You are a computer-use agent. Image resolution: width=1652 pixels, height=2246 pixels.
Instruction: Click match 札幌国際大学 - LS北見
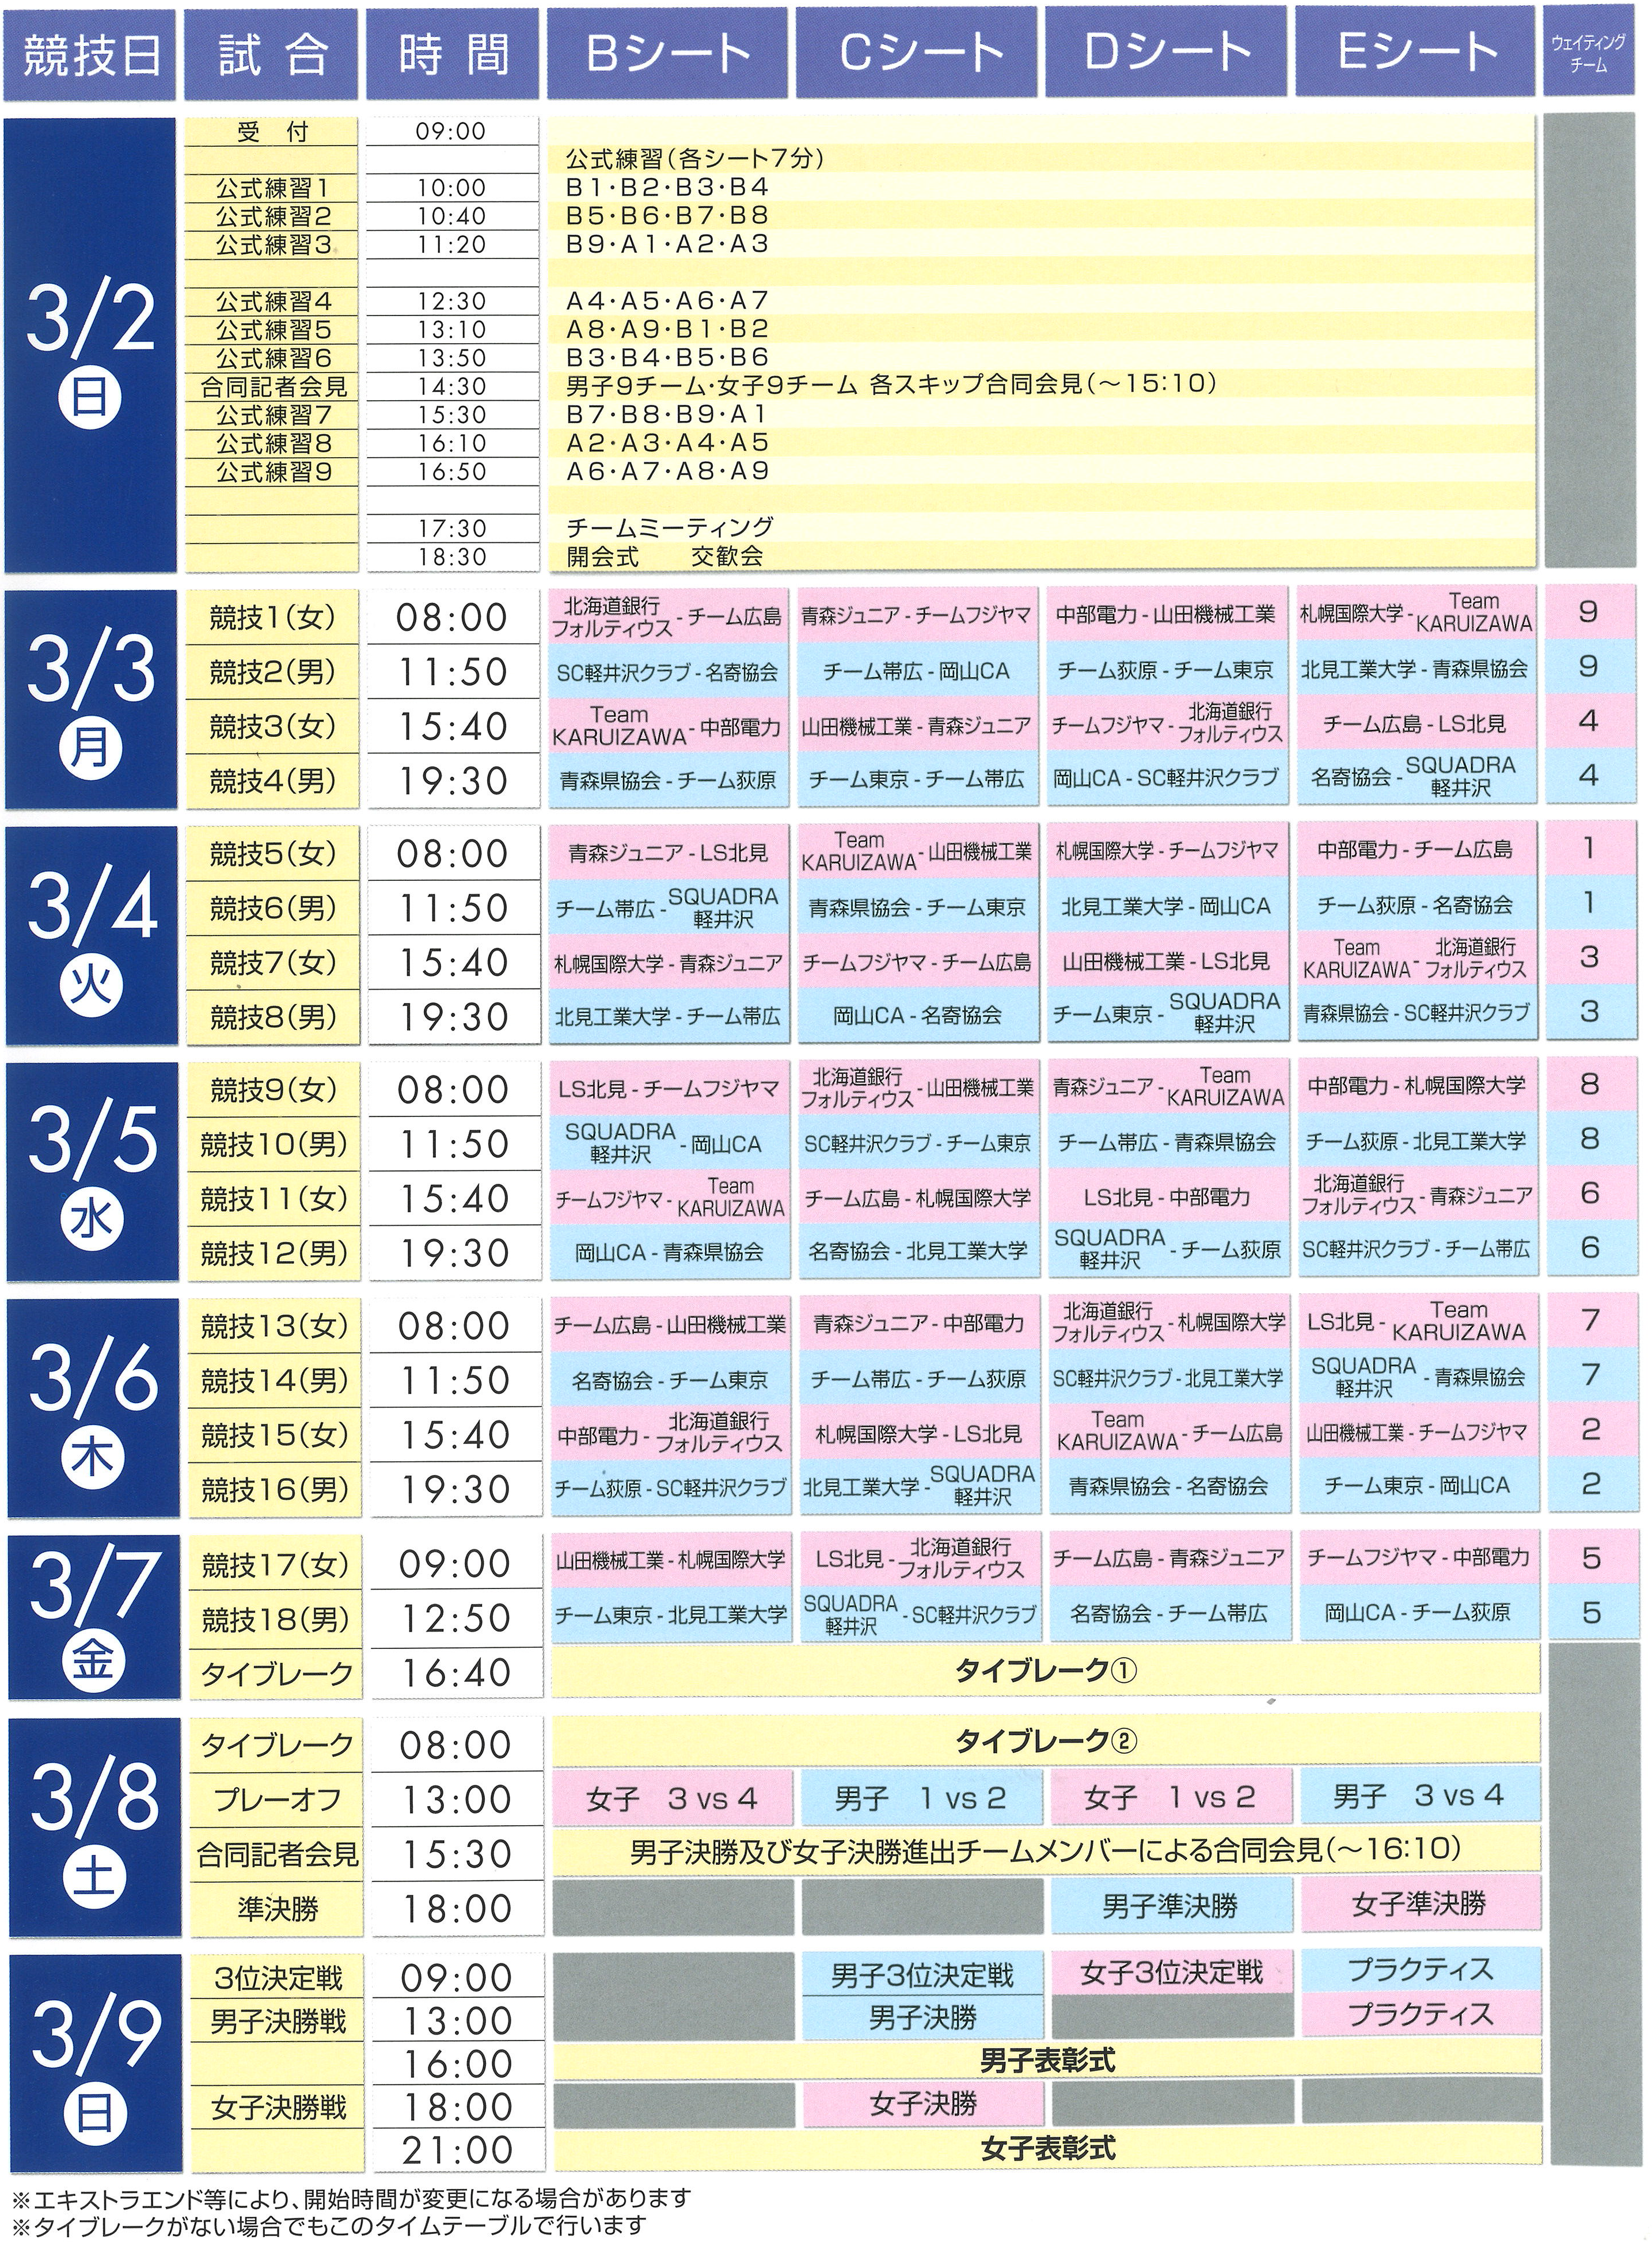(920, 1434)
